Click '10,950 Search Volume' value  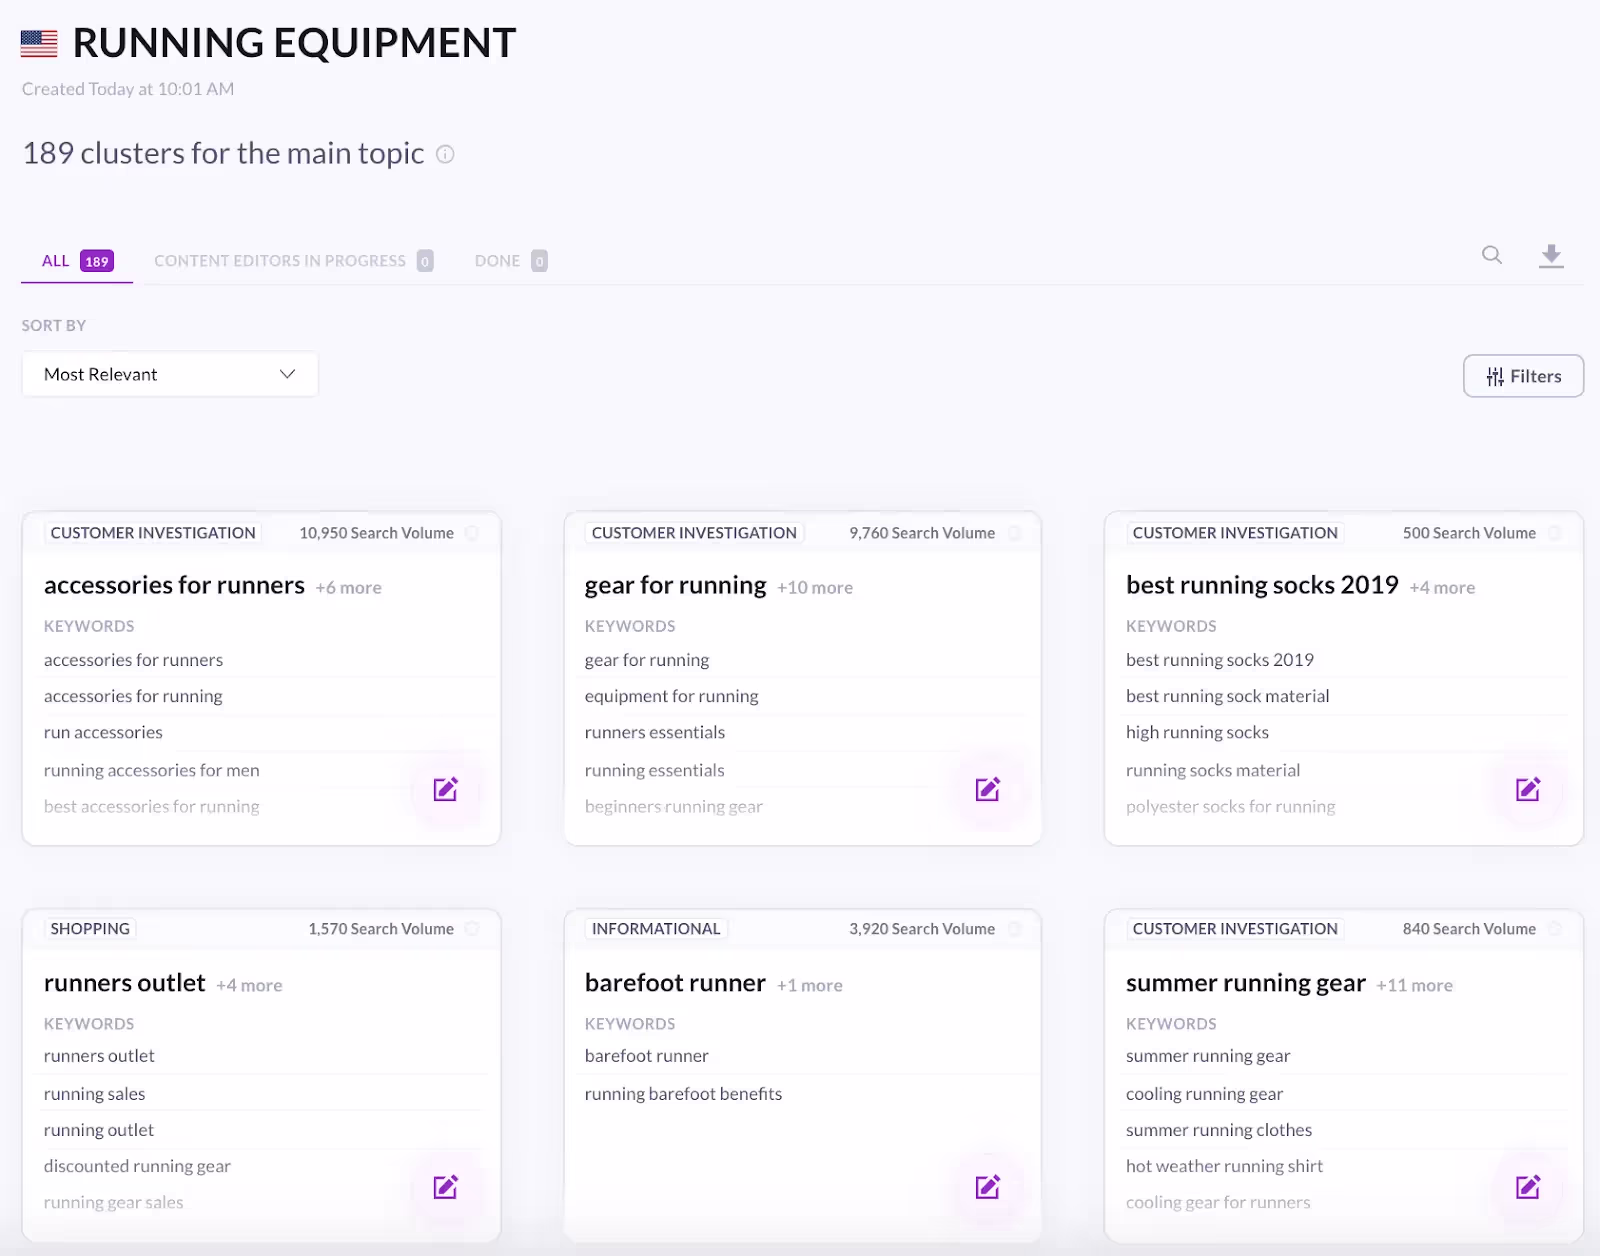[x=376, y=533]
